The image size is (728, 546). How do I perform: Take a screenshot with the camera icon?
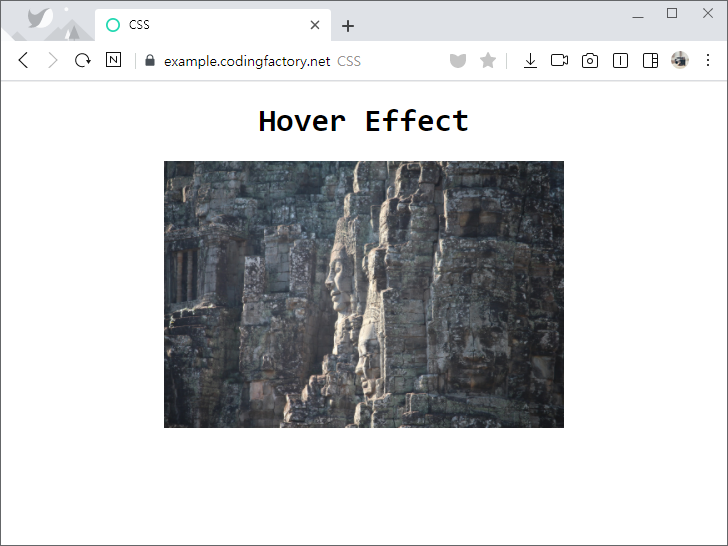[590, 60]
